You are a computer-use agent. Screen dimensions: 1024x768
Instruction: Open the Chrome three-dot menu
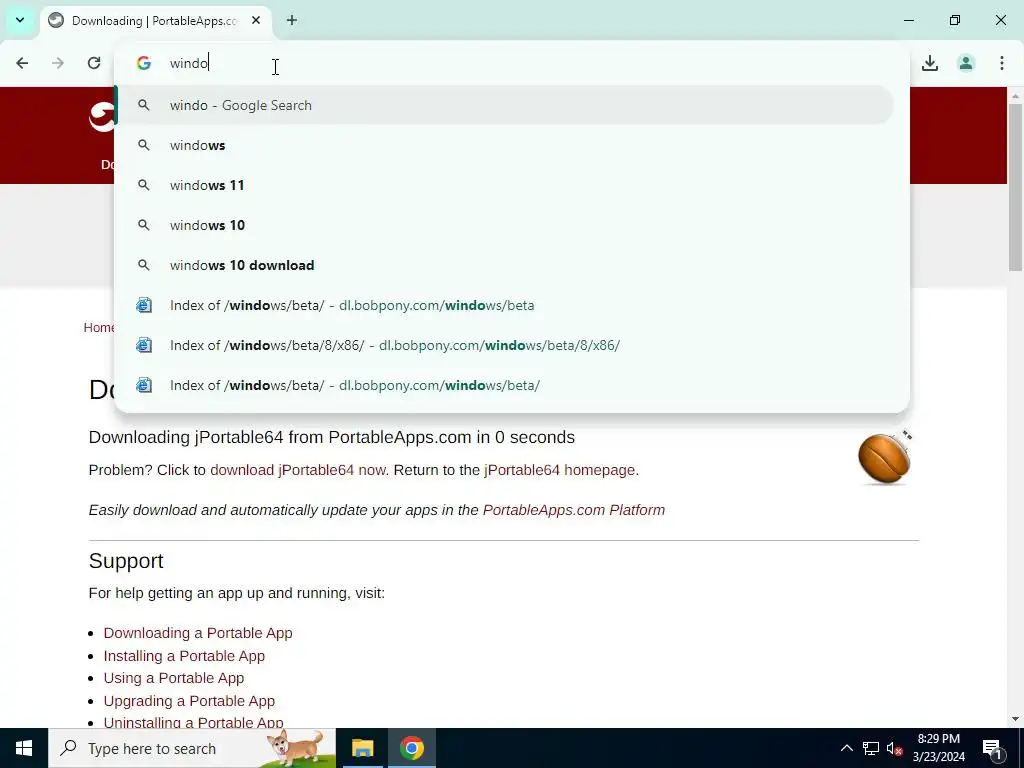(1001, 63)
